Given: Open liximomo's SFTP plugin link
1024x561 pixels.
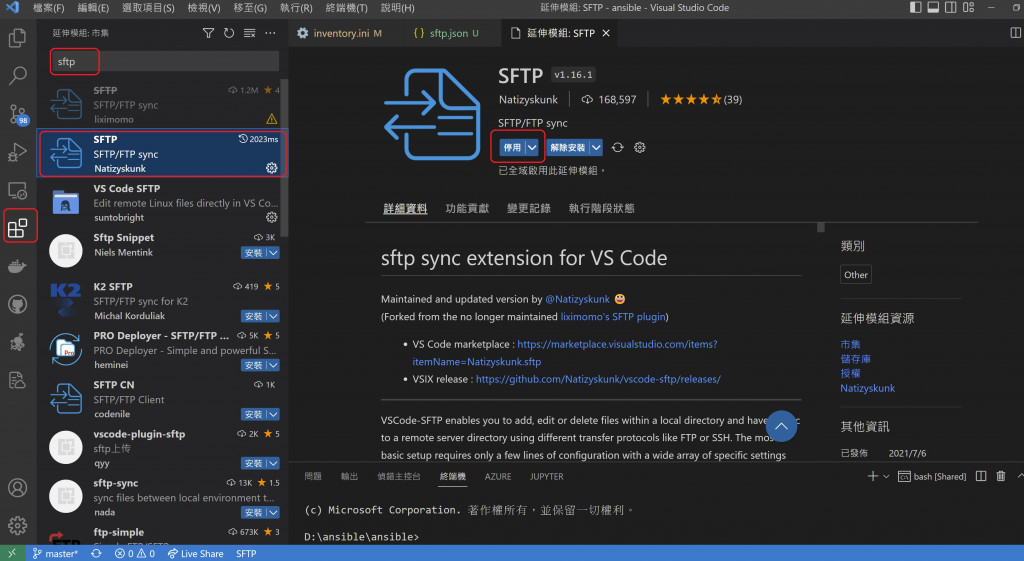Looking at the screenshot, I should coord(613,317).
